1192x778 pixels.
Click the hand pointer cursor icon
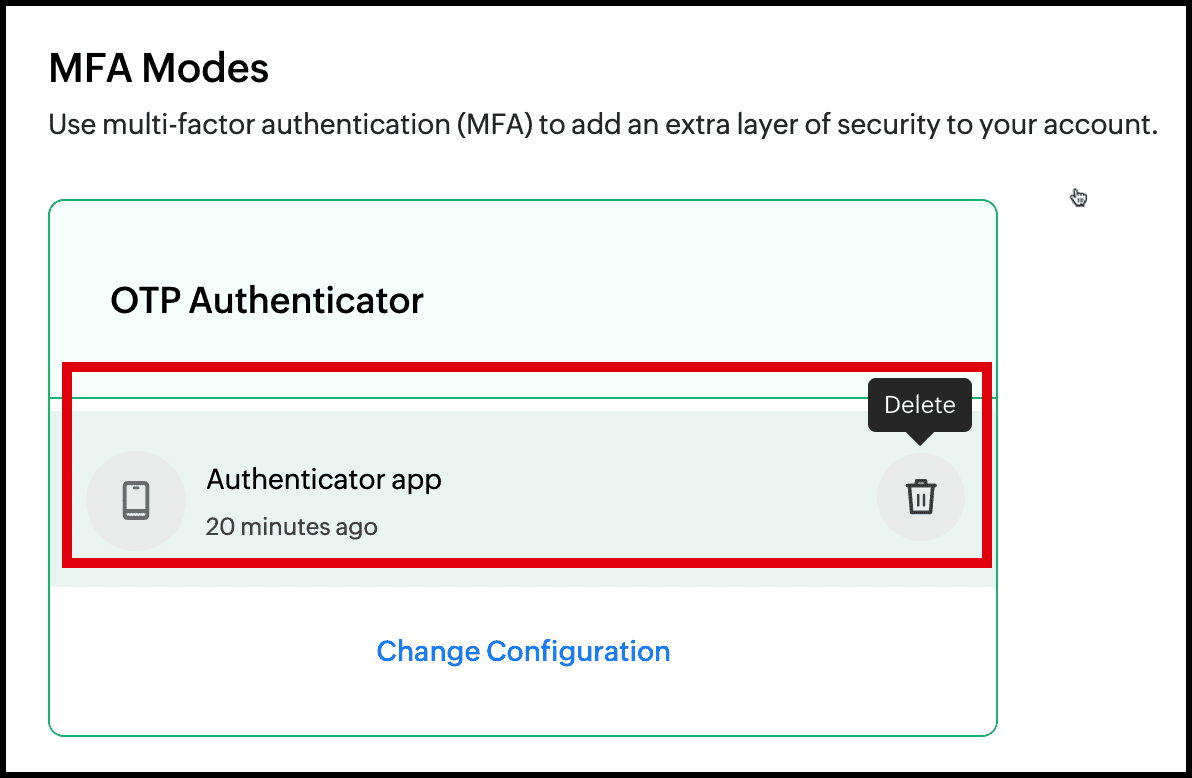[1079, 198]
